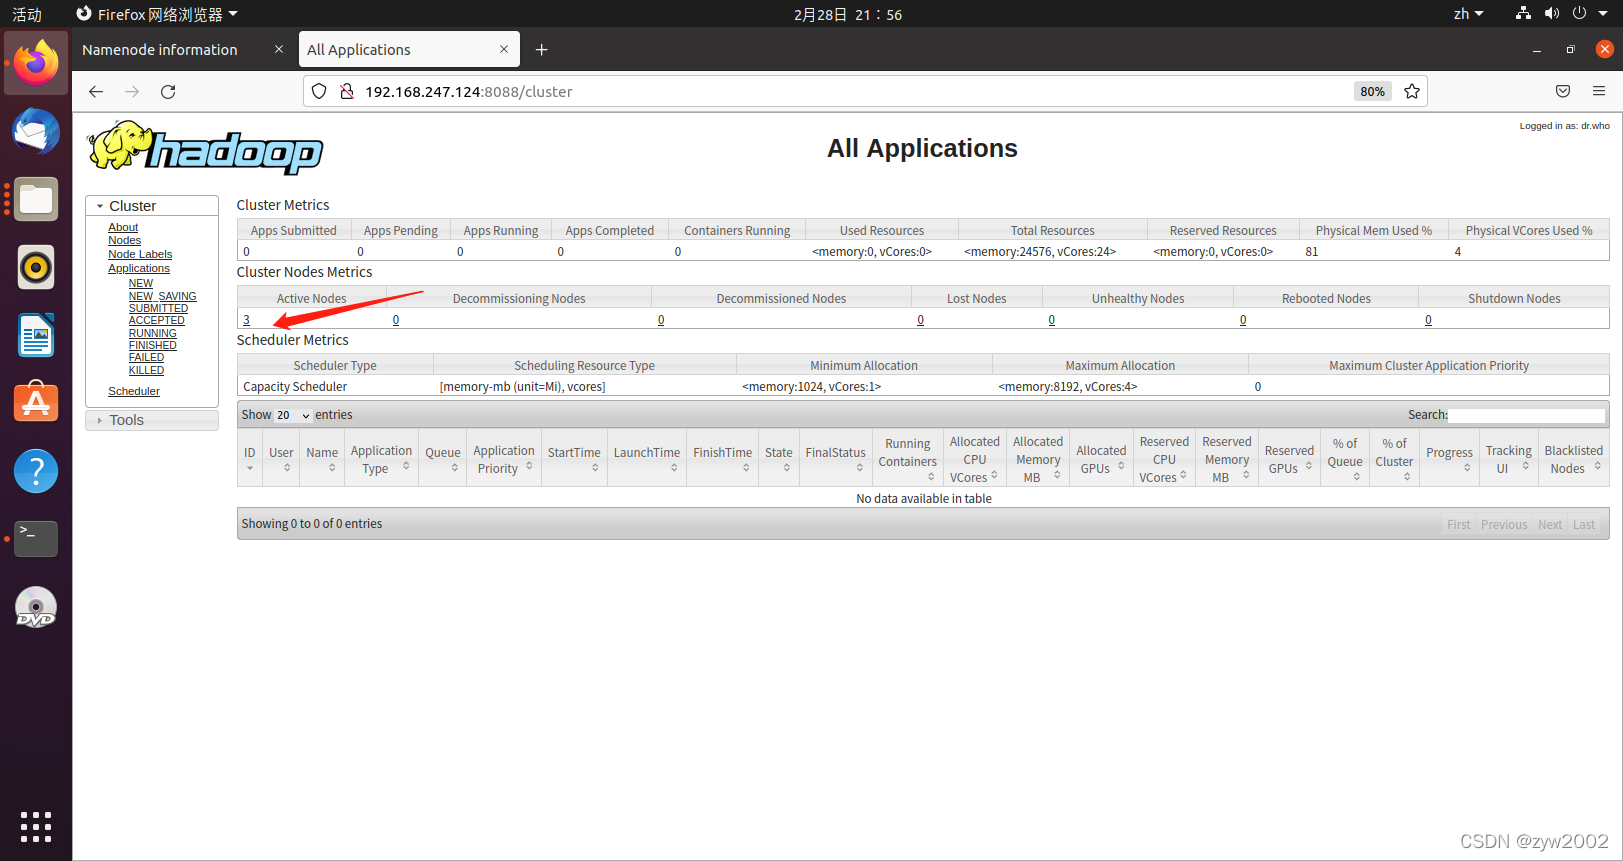The image size is (1623, 861).
Task: Show applications grid in dock
Action: click(x=36, y=826)
